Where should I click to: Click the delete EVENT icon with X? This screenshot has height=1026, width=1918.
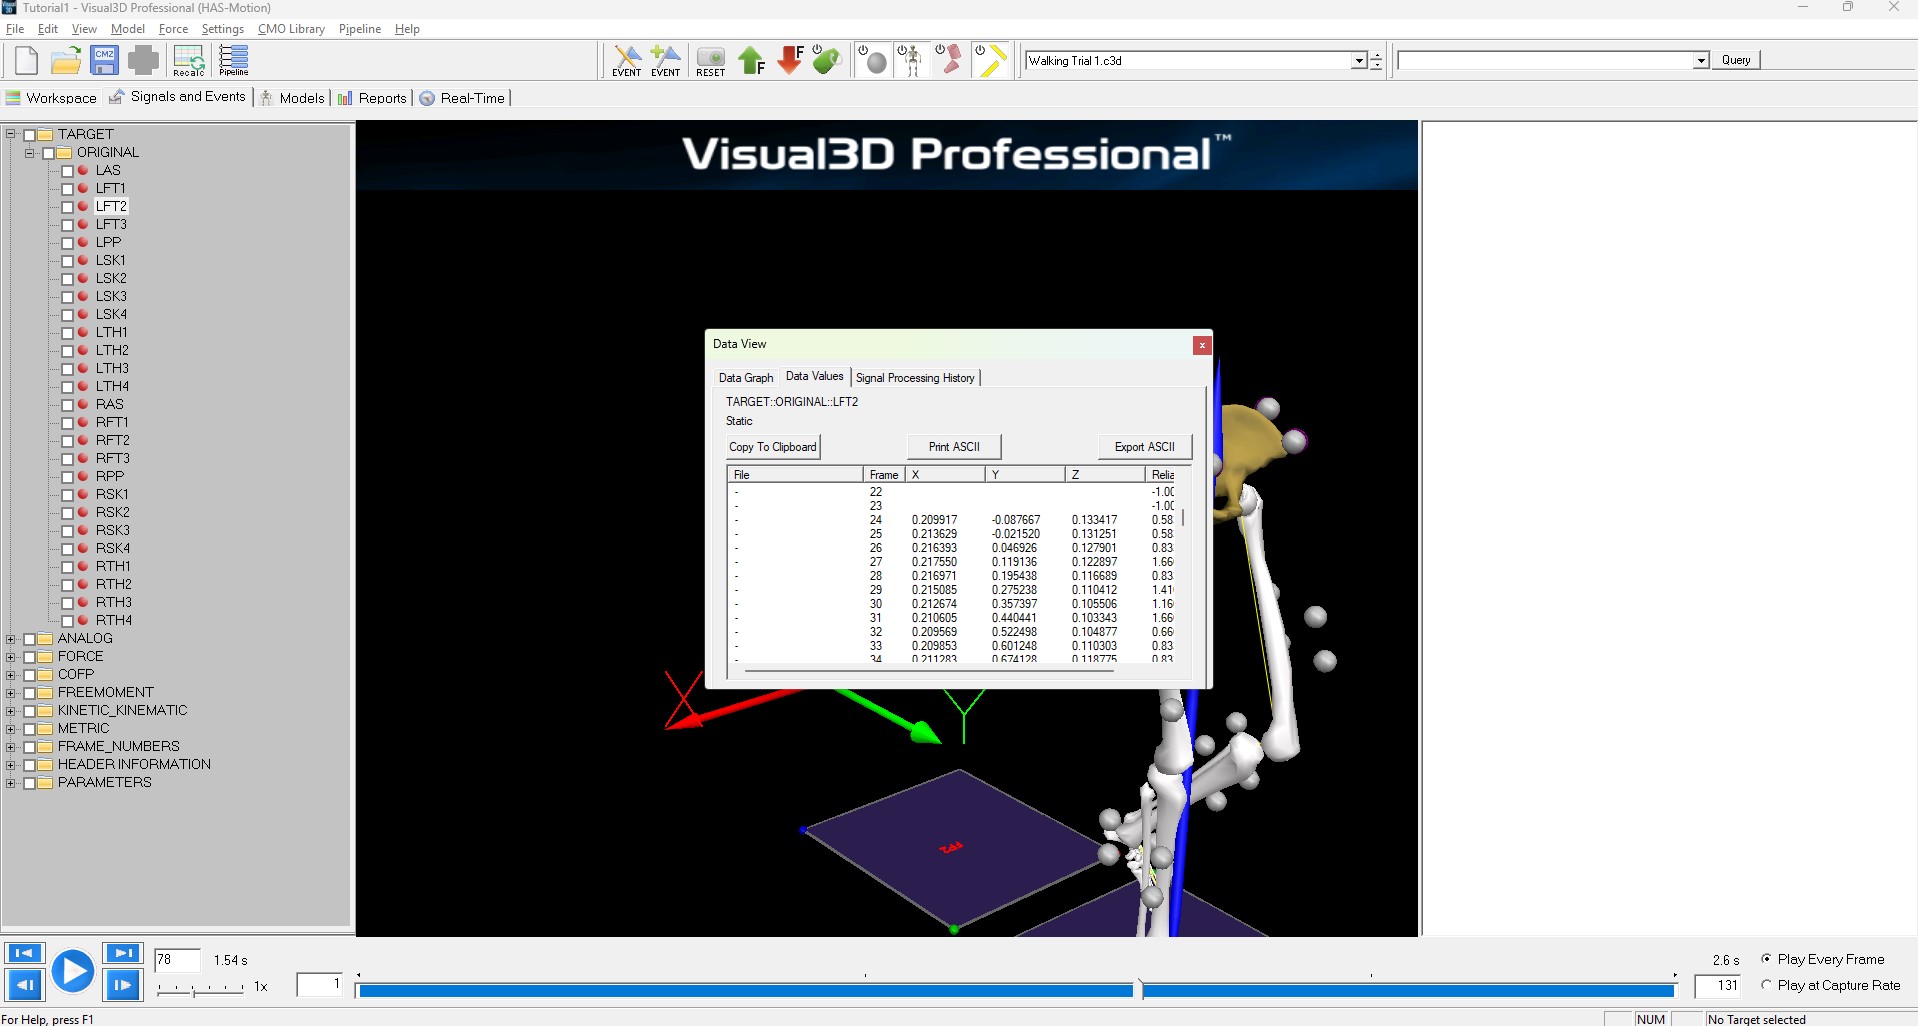tap(627, 61)
